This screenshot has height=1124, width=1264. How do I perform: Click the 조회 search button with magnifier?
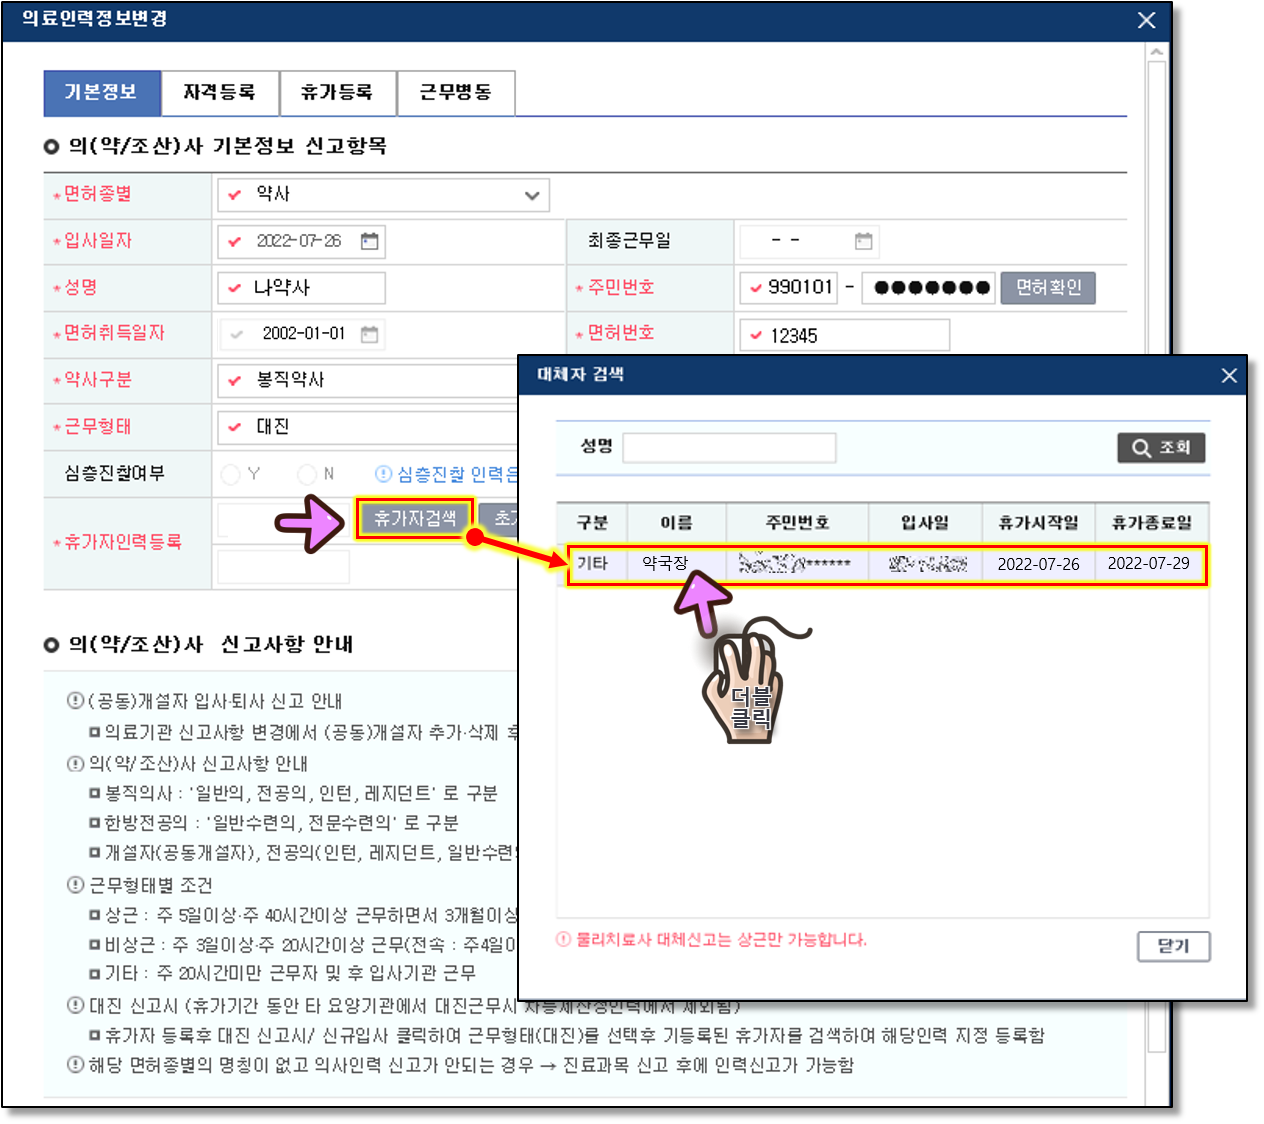point(1160,448)
